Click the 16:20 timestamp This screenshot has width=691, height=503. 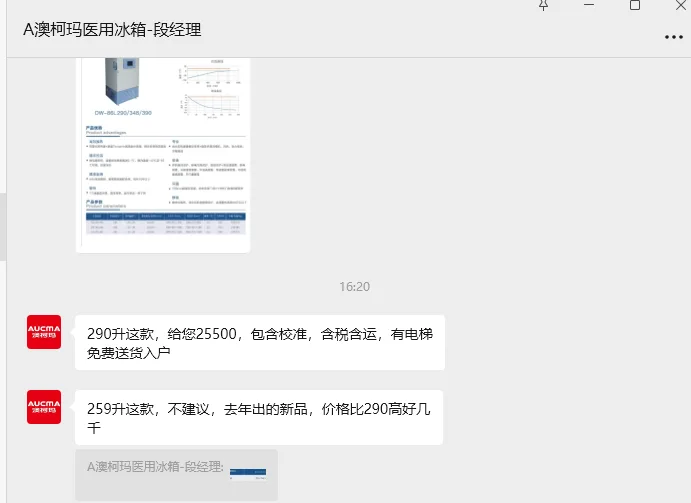click(x=354, y=287)
